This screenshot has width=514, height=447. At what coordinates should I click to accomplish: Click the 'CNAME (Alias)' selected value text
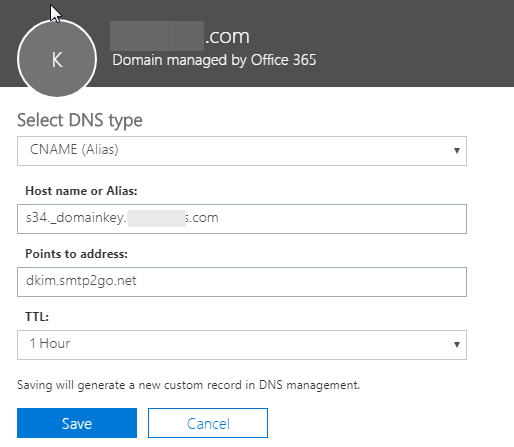74,149
